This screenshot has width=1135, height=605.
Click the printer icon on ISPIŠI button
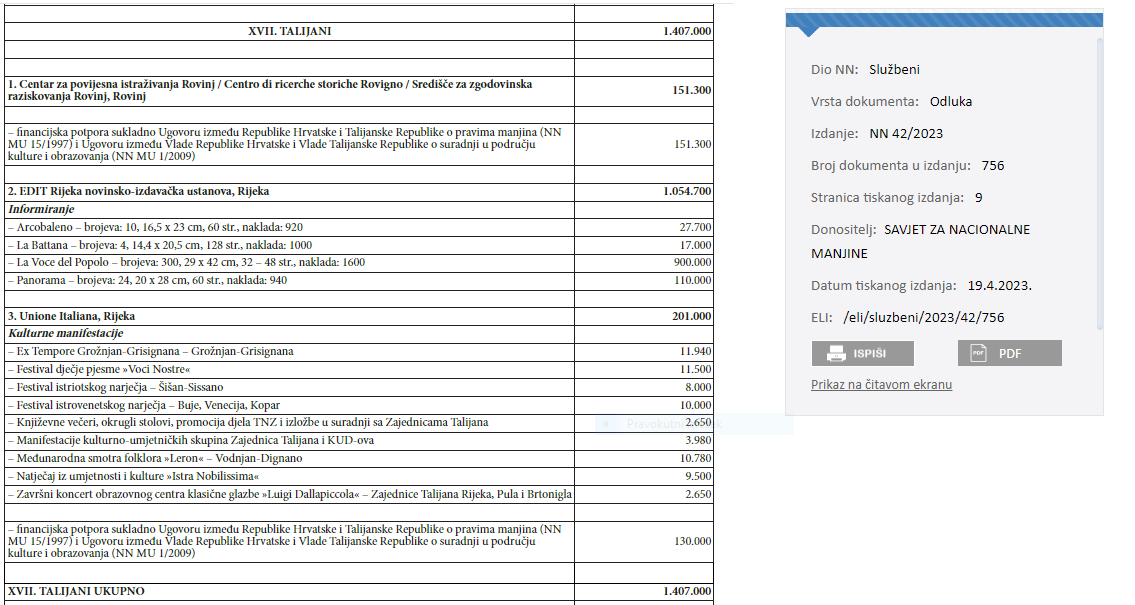[836, 353]
